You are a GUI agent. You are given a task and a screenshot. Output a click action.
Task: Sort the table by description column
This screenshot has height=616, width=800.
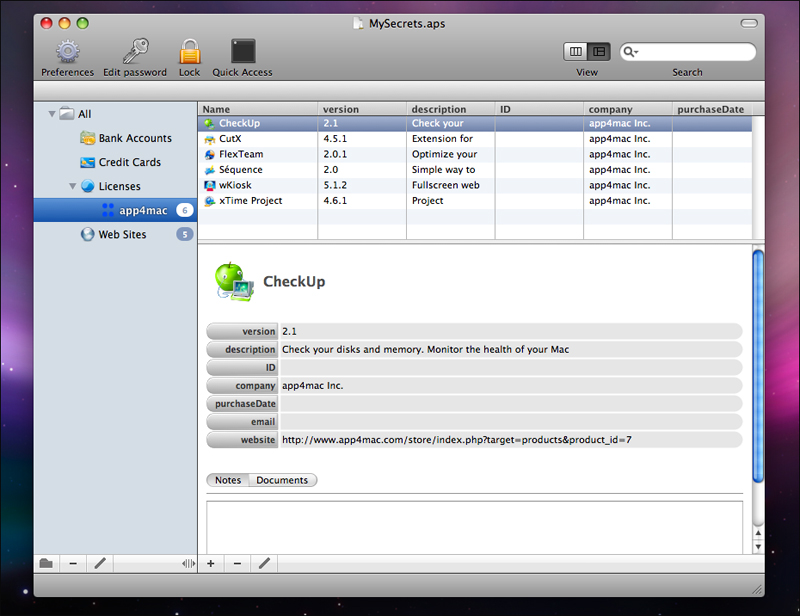coord(451,109)
